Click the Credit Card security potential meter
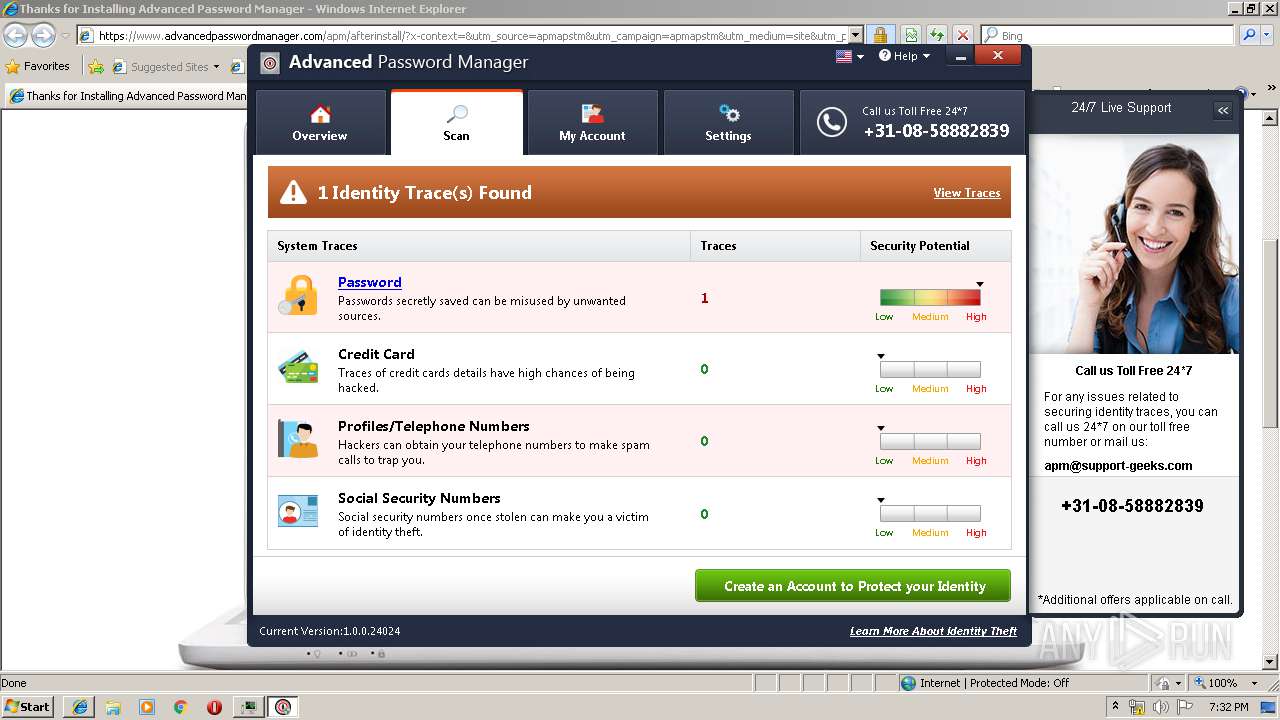 tap(930, 369)
